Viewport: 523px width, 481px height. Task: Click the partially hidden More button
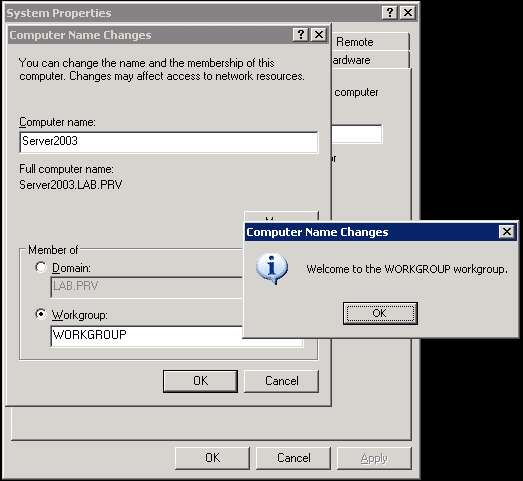point(282,216)
